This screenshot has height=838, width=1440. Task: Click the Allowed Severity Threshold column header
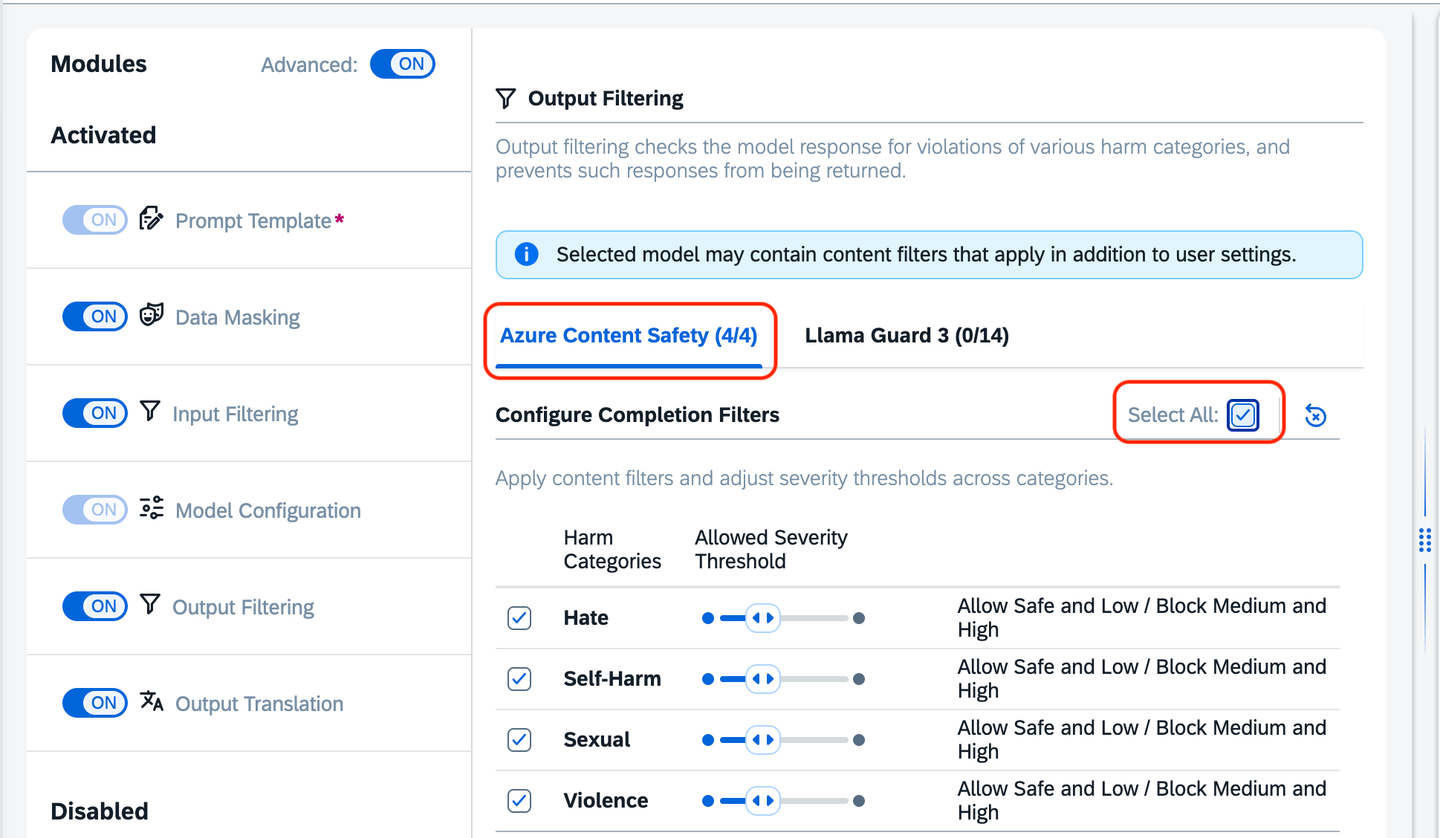pyautogui.click(x=771, y=549)
